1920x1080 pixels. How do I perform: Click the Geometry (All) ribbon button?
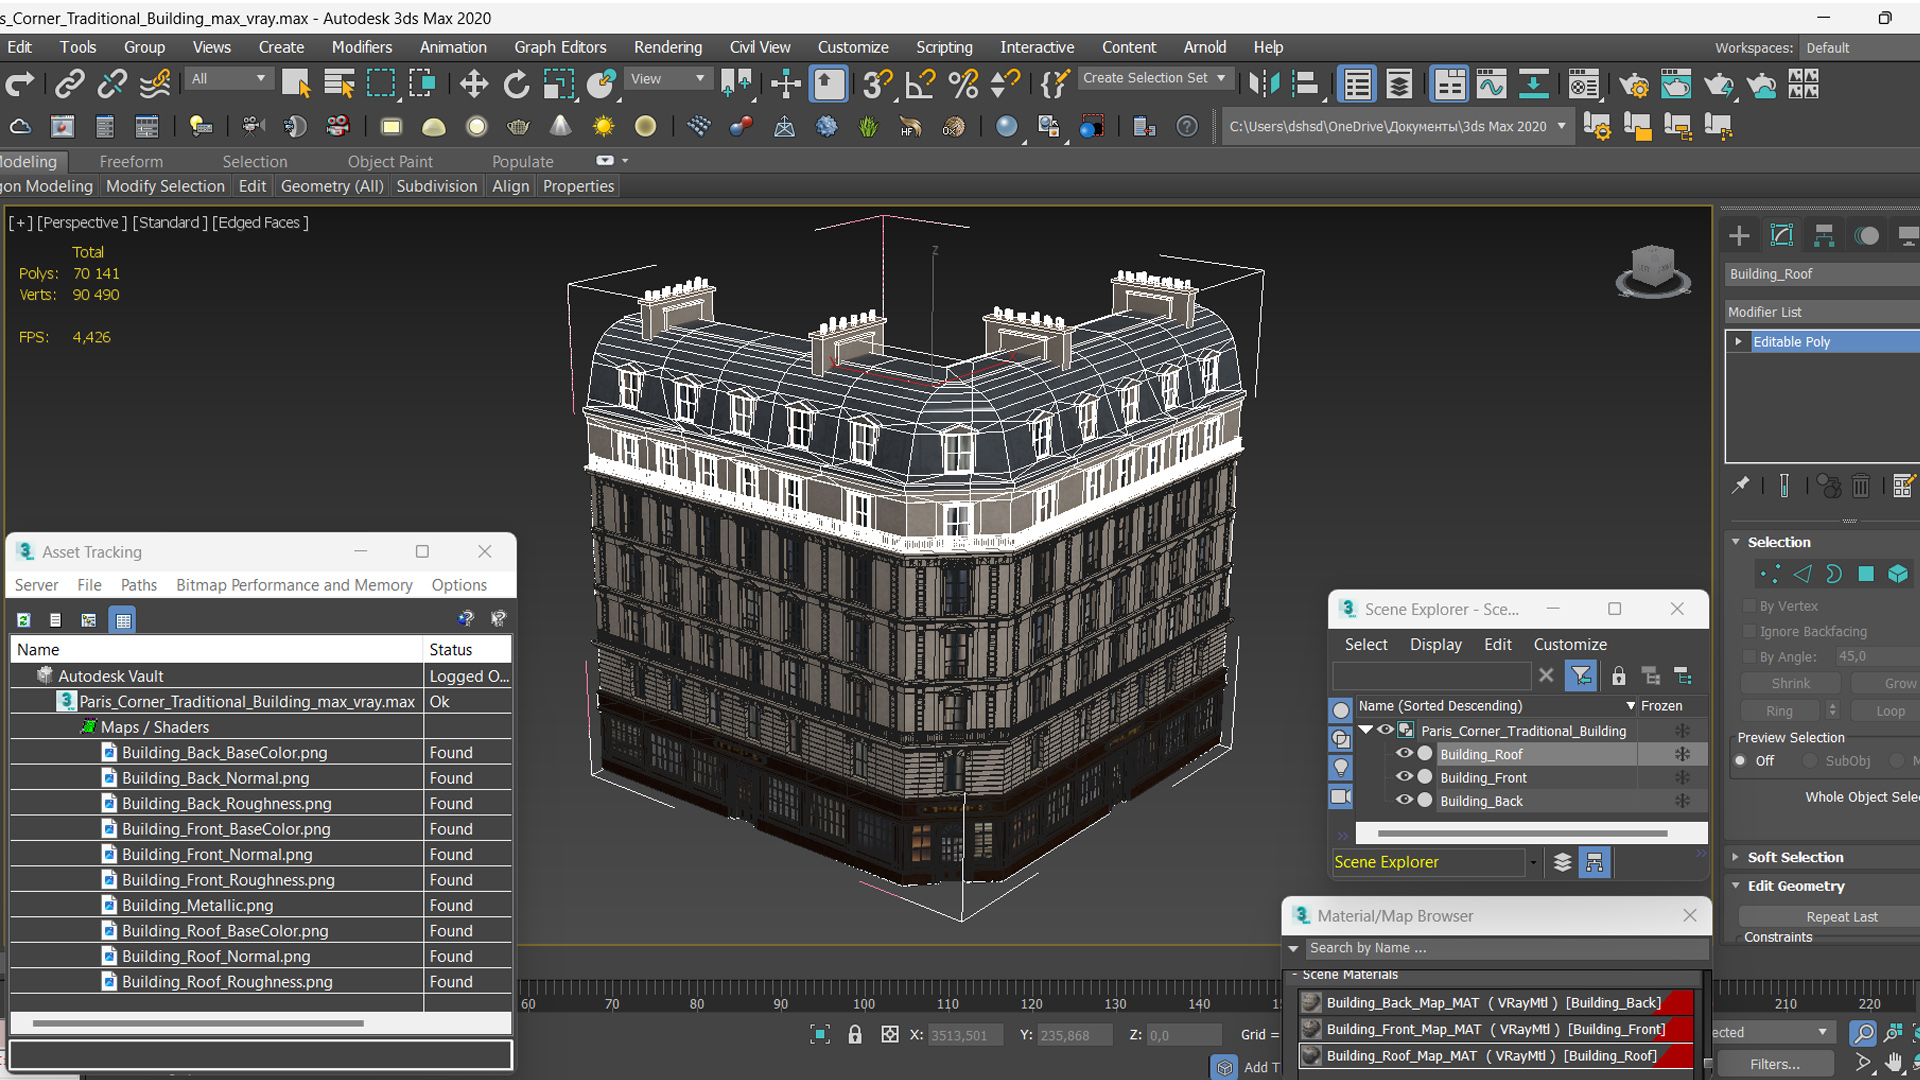[x=332, y=186]
